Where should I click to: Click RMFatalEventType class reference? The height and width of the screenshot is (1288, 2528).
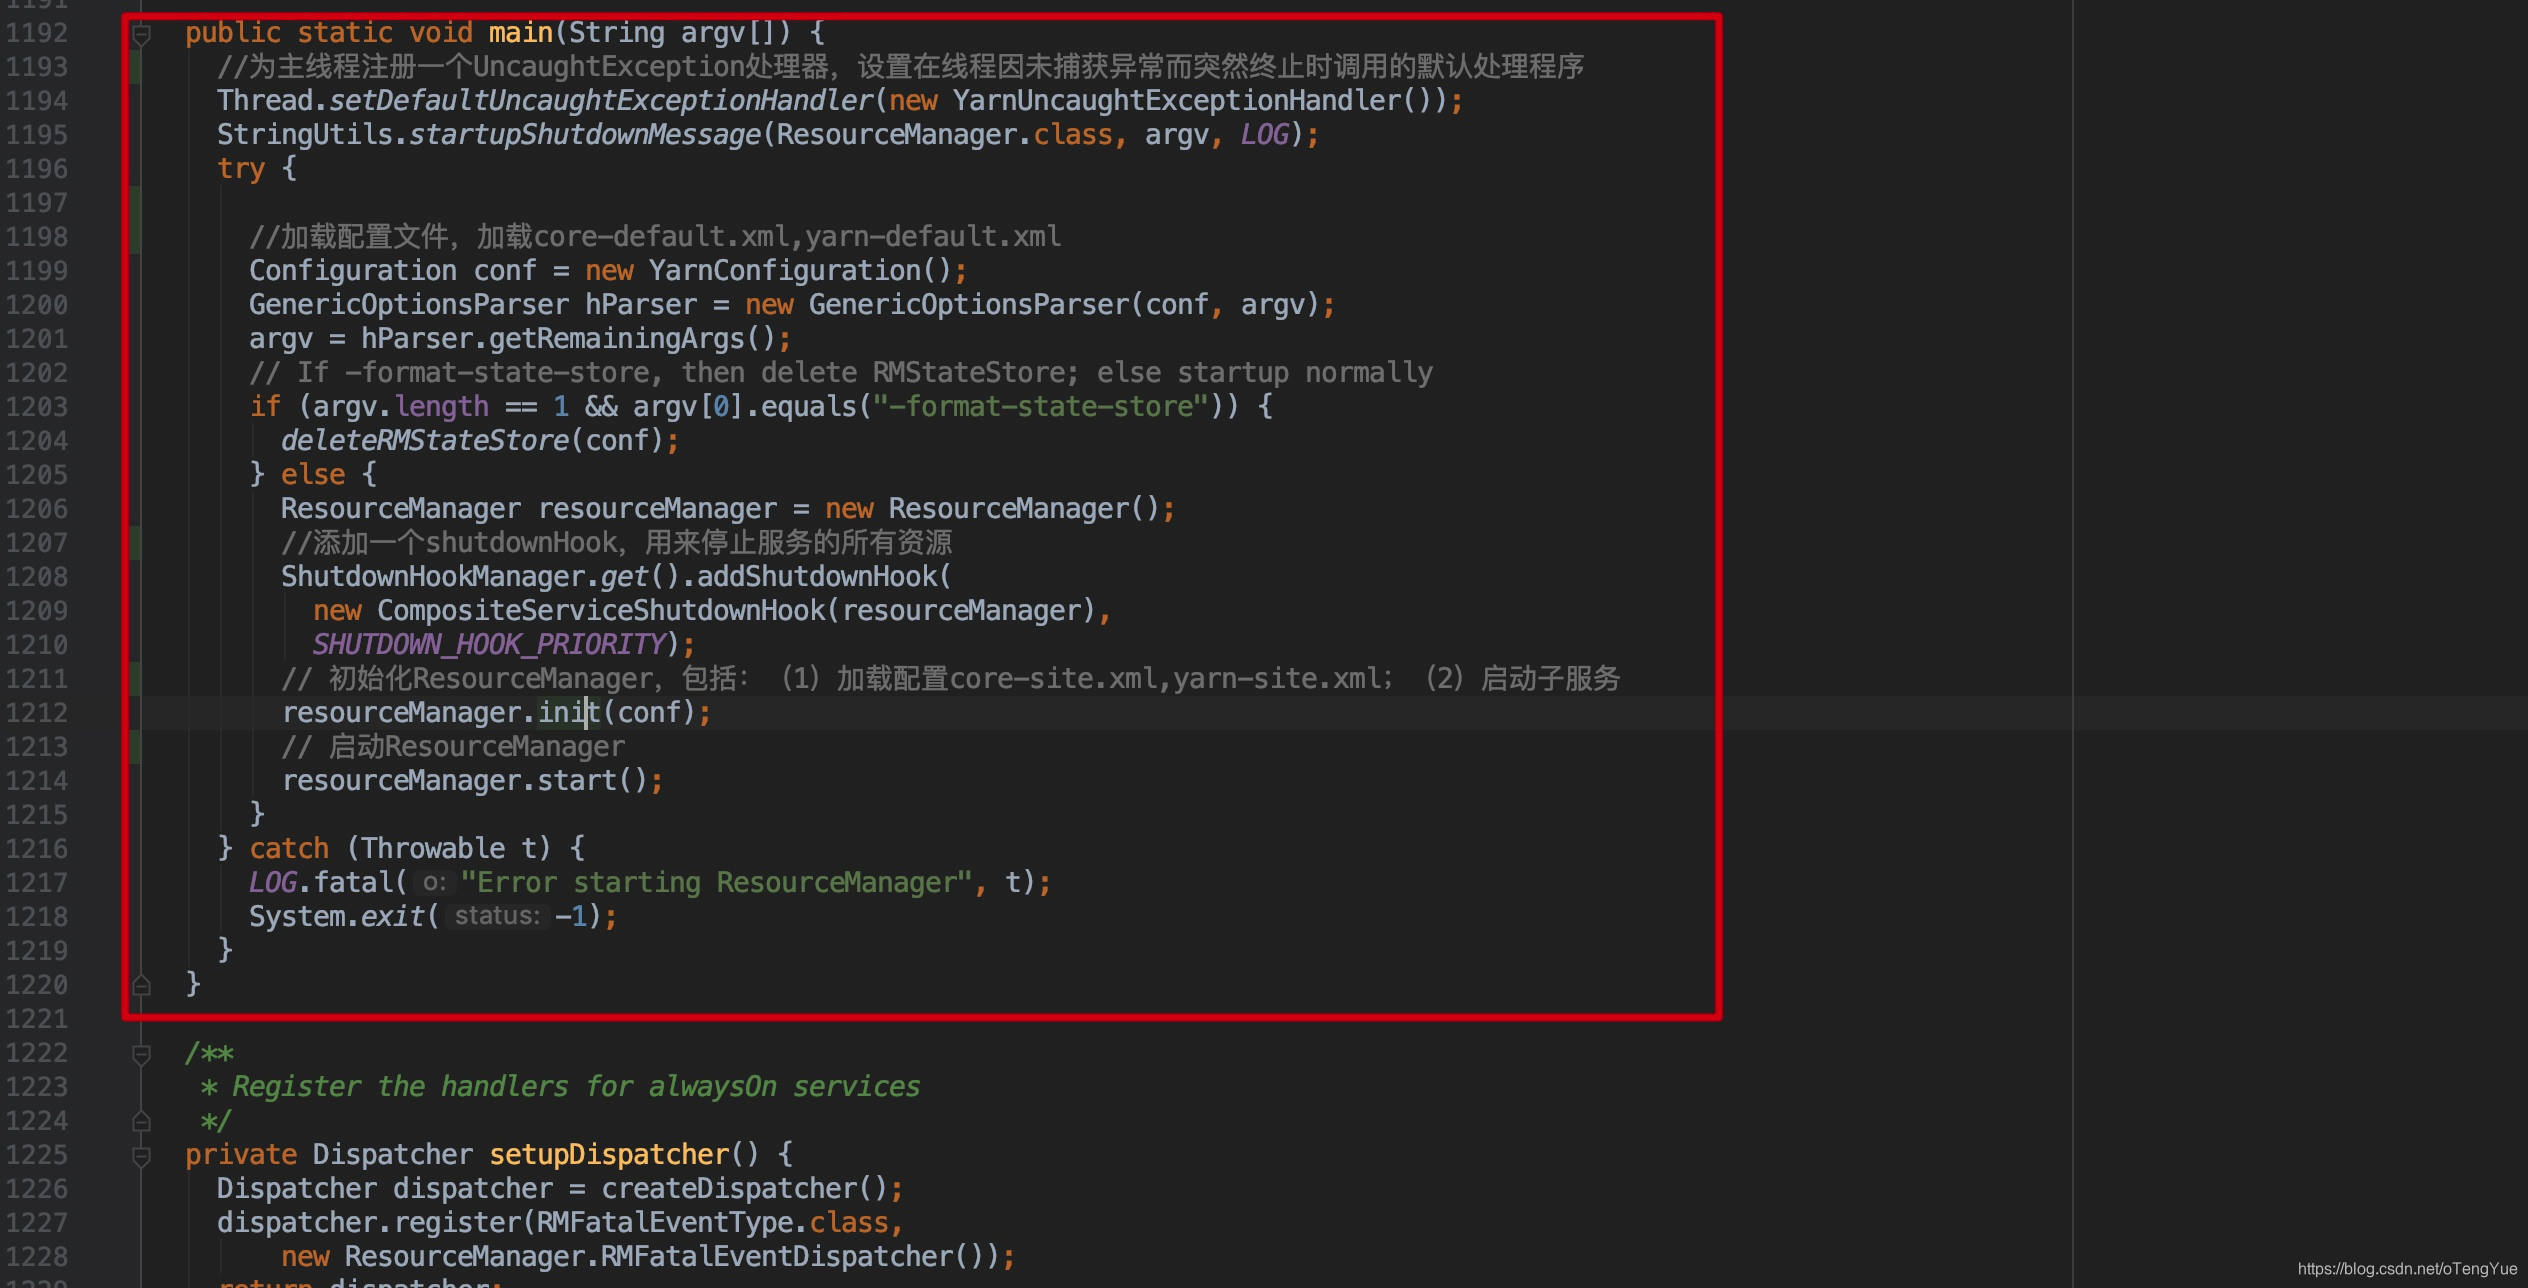coord(665,1223)
